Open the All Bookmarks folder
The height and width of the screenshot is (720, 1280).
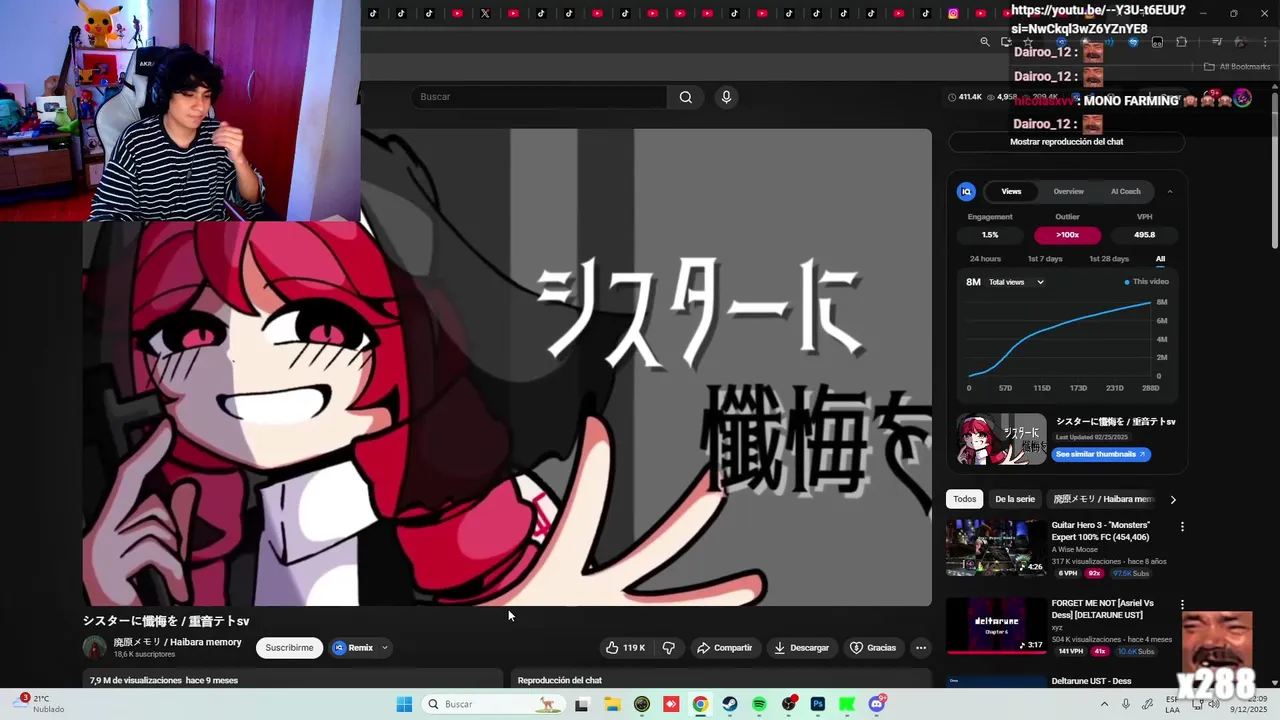pyautogui.click(x=1237, y=67)
